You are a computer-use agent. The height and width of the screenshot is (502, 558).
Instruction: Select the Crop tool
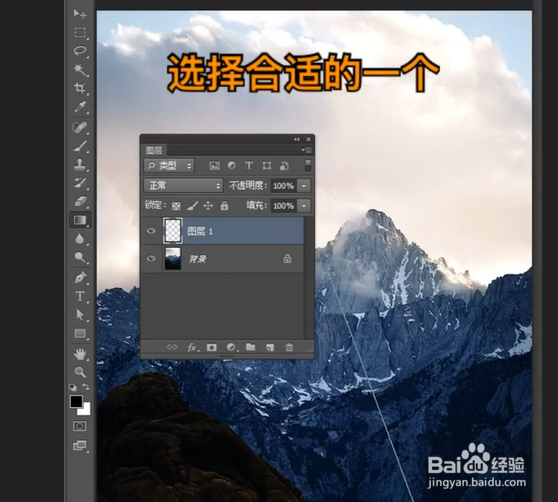point(80,88)
